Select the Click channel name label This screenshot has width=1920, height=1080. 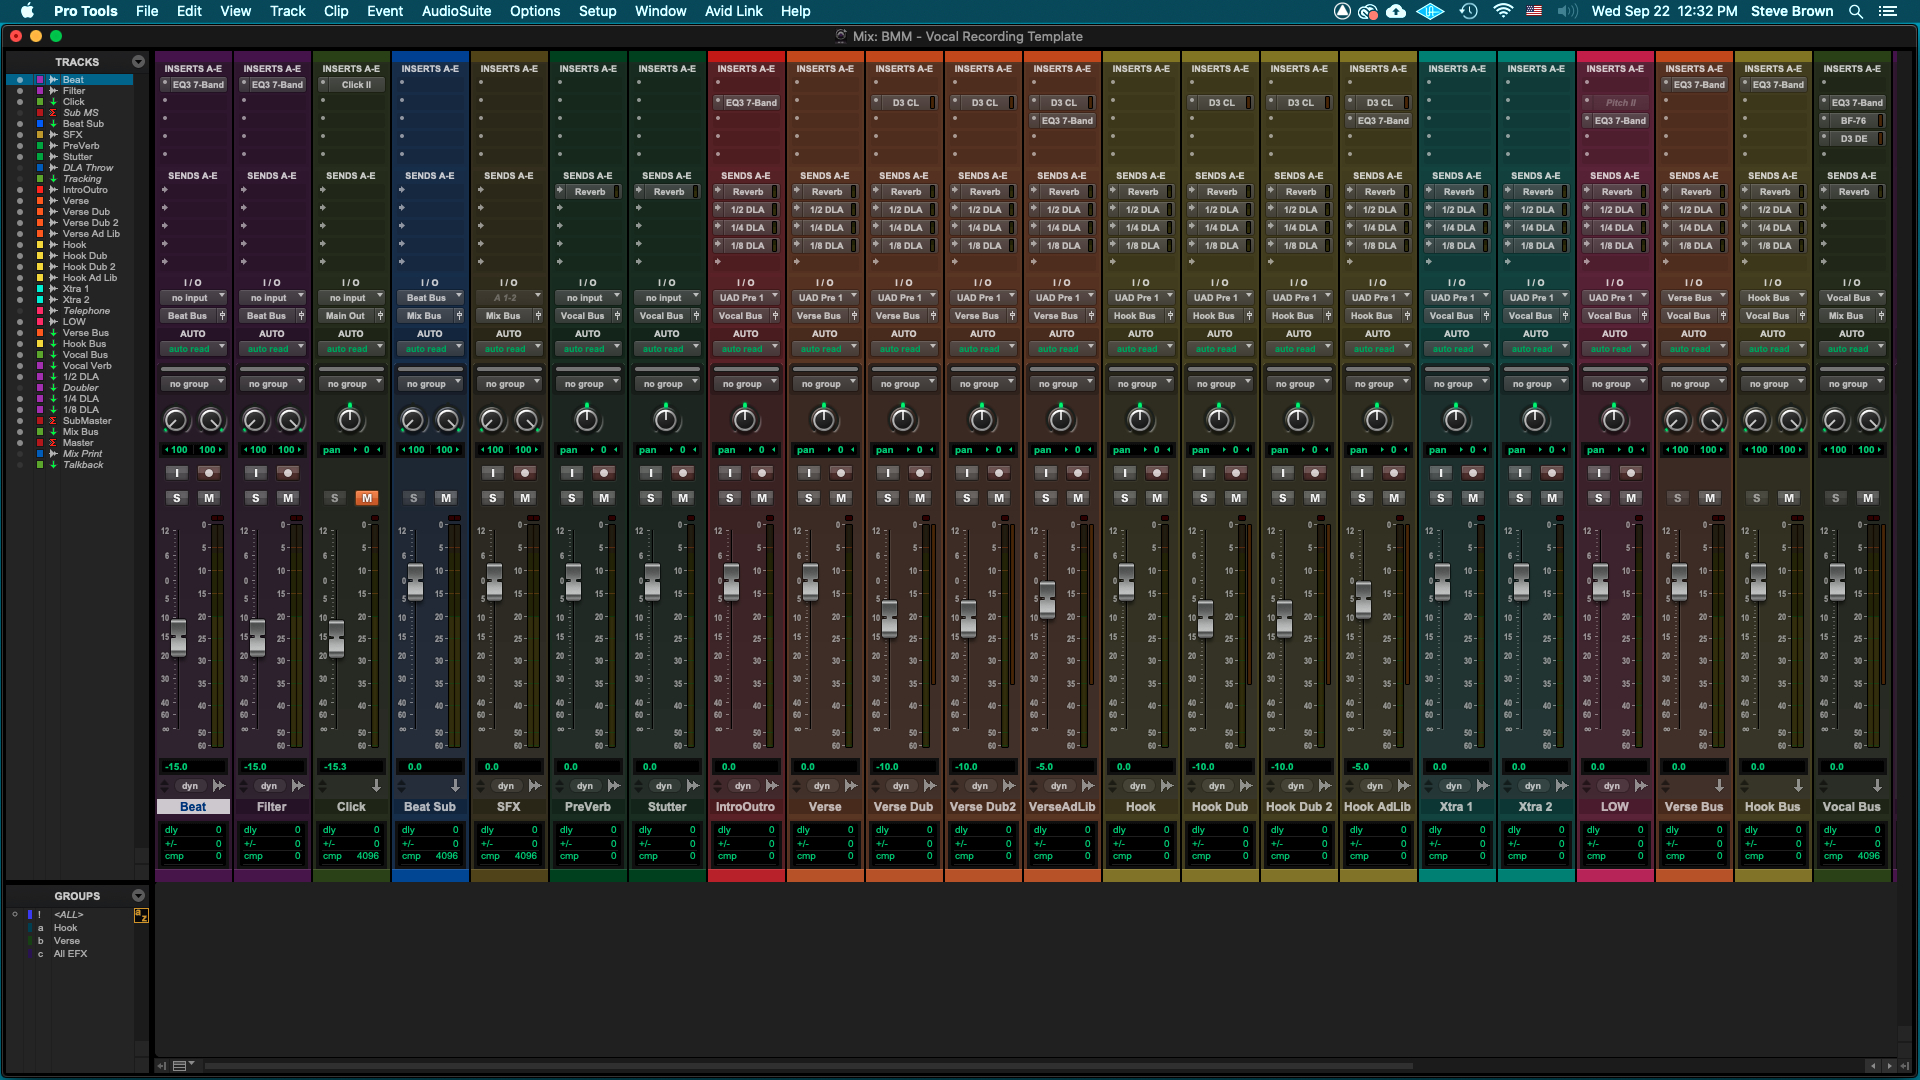tap(351, 807)
